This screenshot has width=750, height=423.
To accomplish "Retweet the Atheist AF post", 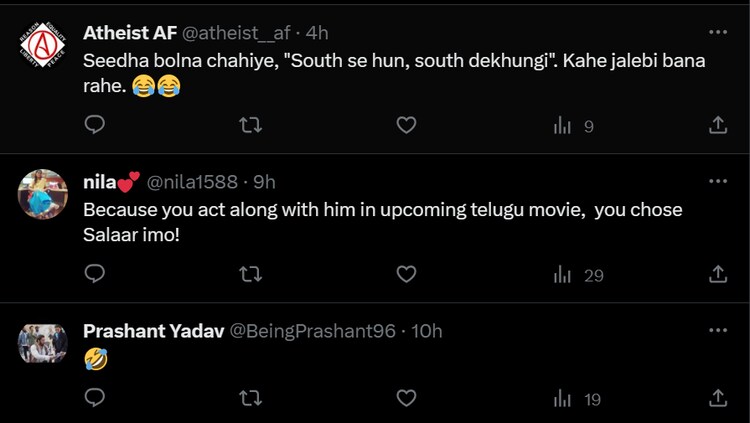I will [x=251, y=125].
